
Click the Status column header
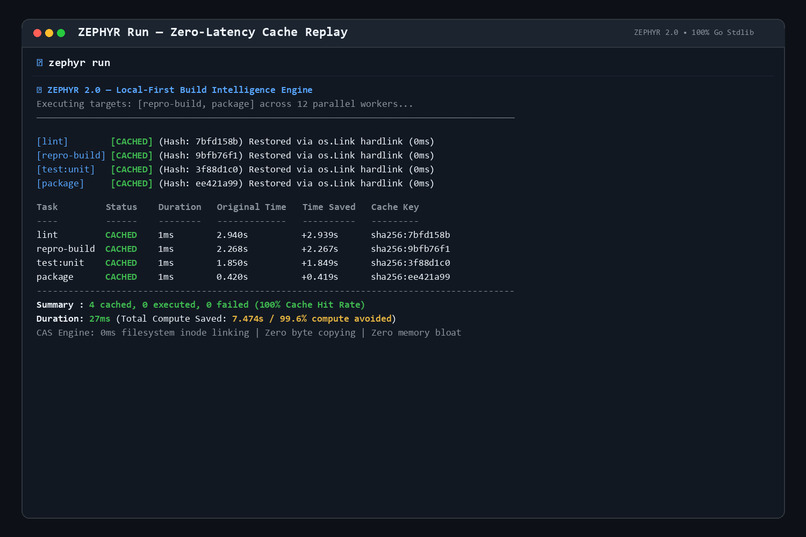[121, 207]
